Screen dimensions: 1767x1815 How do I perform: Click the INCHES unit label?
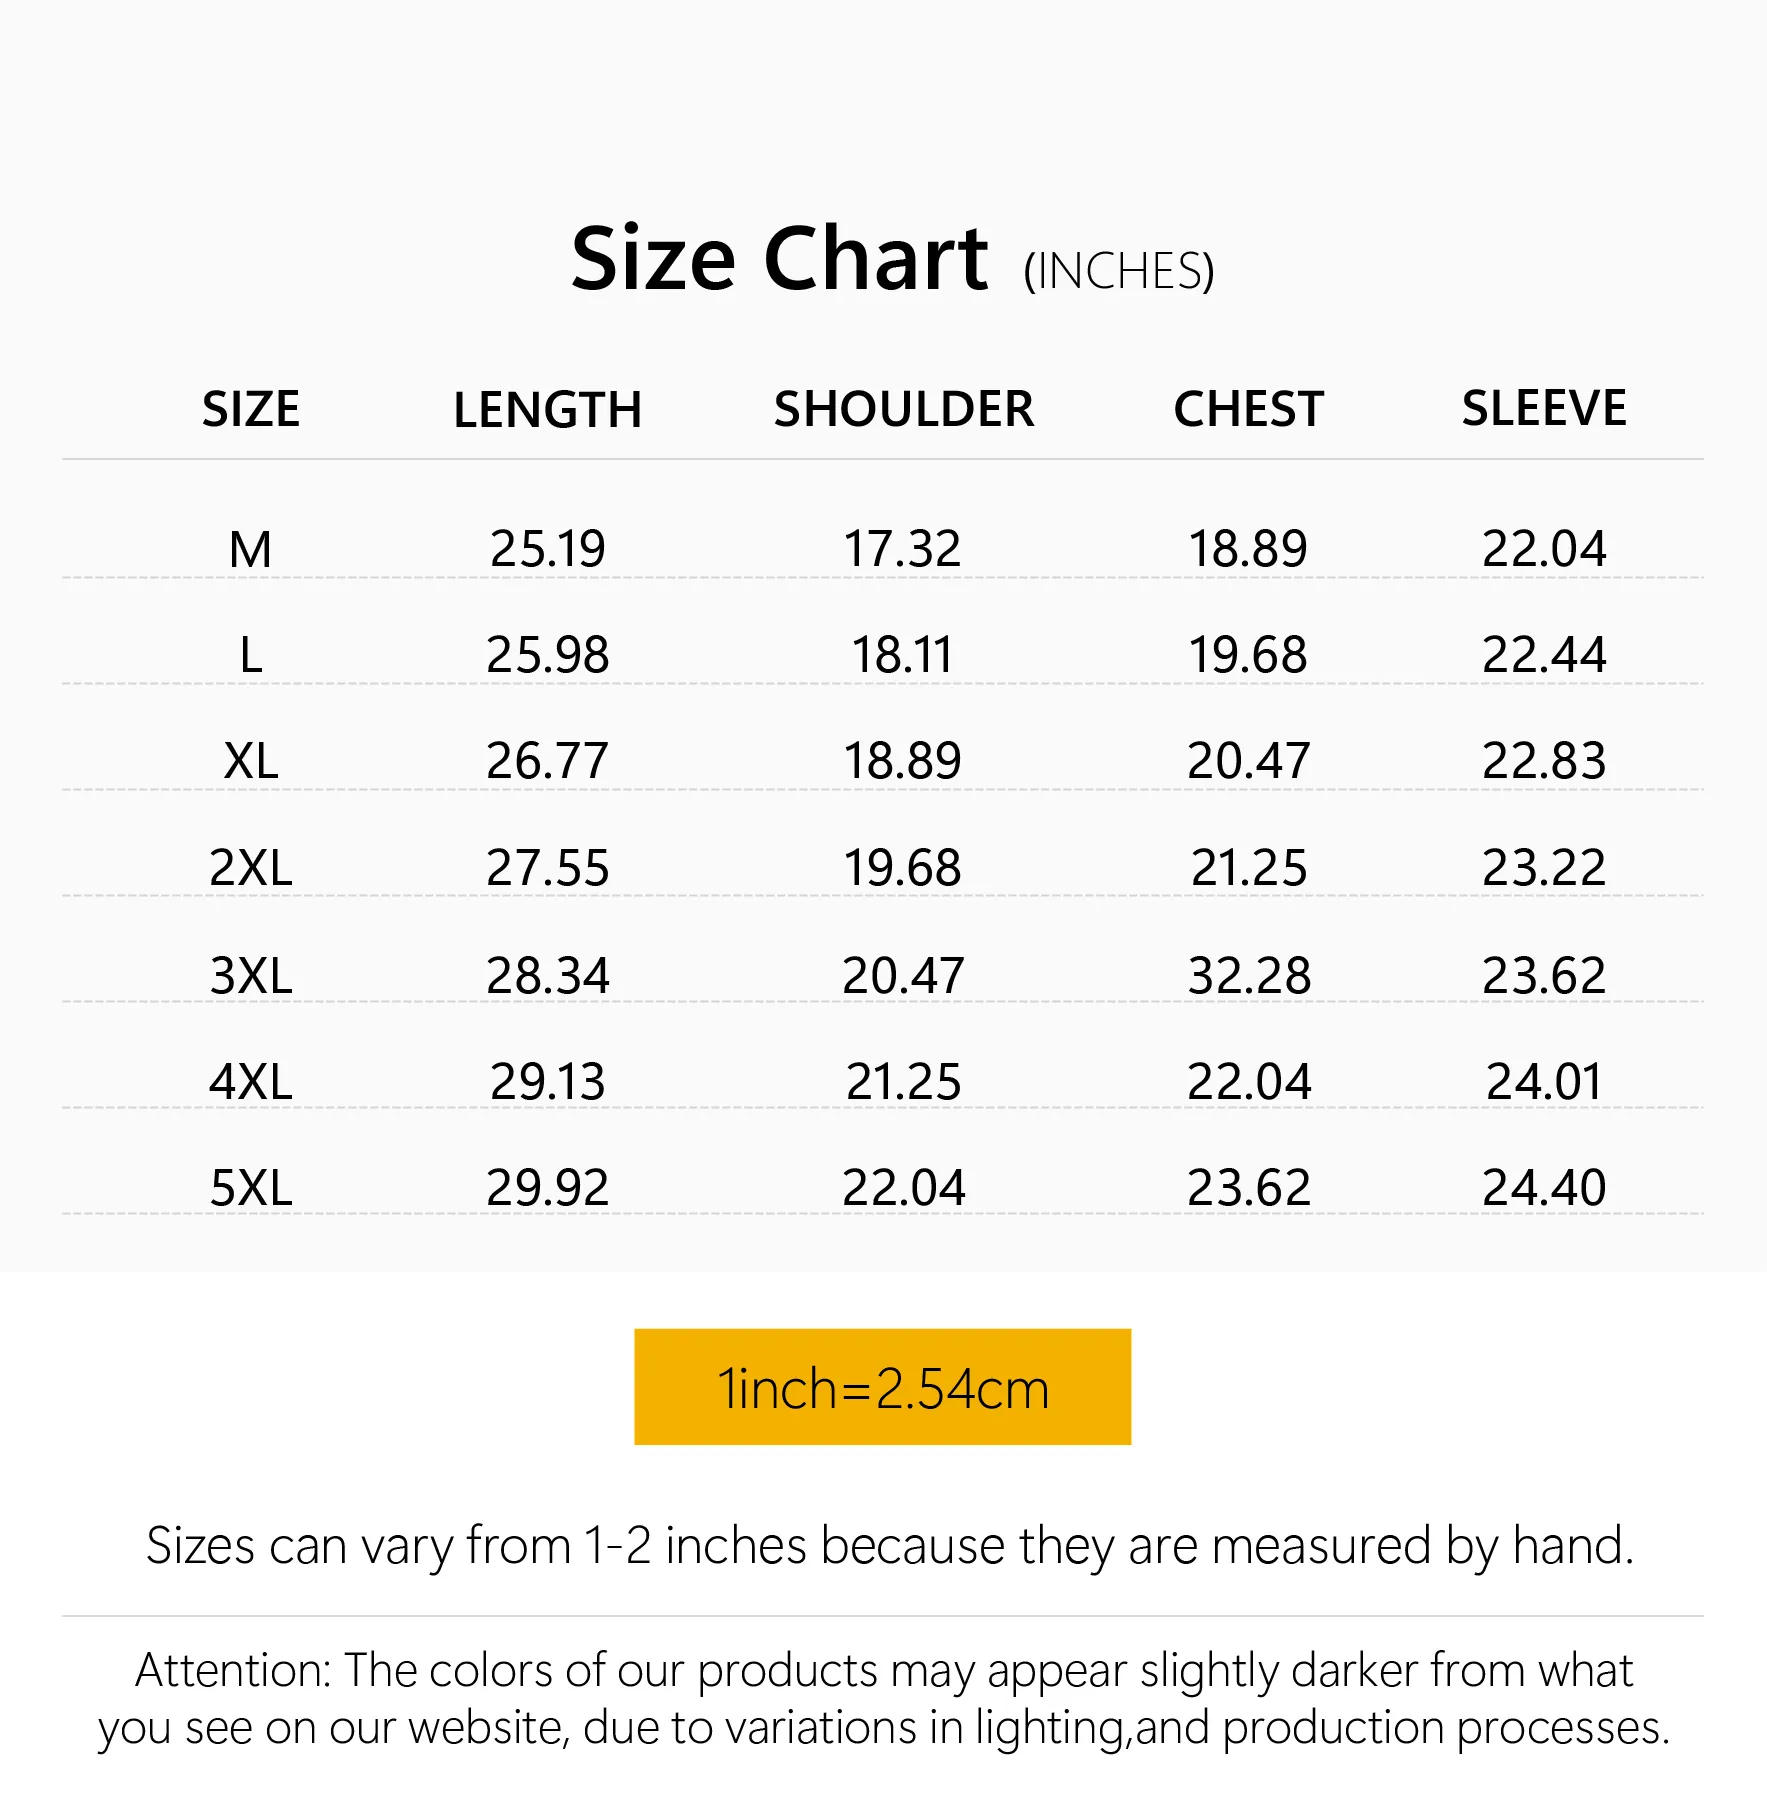click(x=1118, y=271)
